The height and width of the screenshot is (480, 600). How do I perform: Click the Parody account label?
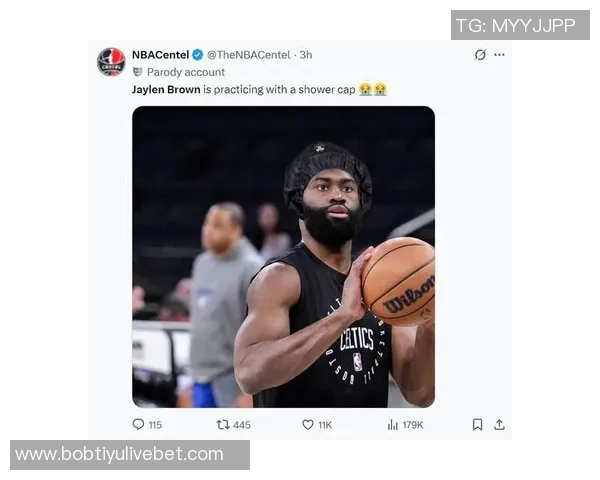(186, 72)
